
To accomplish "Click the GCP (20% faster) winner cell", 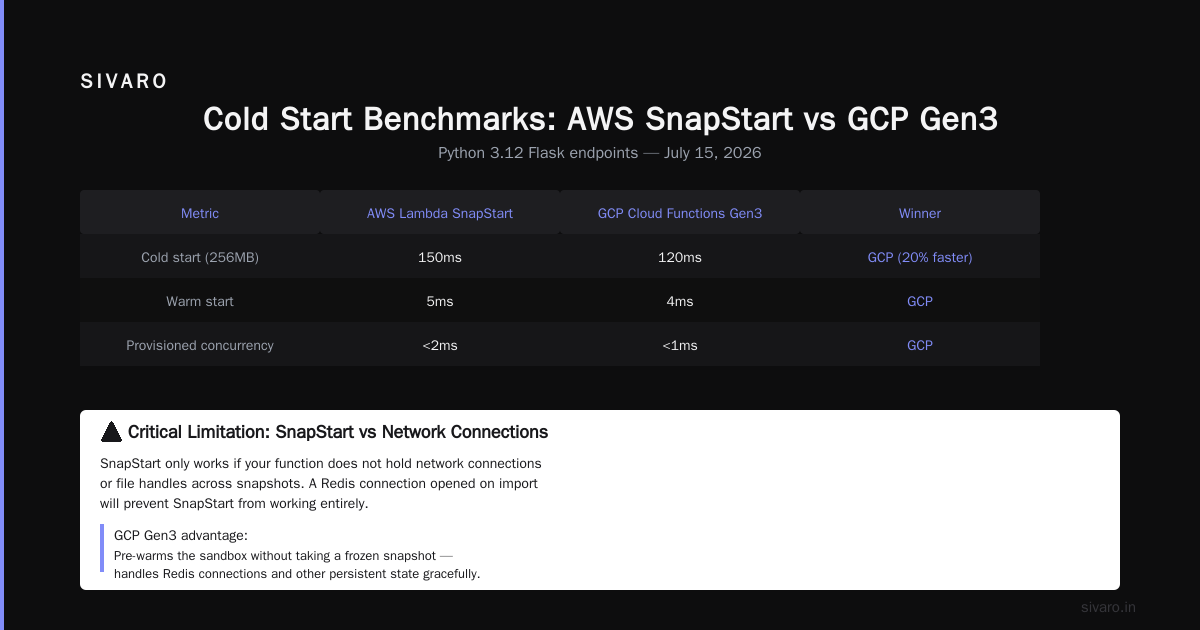I will [x=920, y=257].
